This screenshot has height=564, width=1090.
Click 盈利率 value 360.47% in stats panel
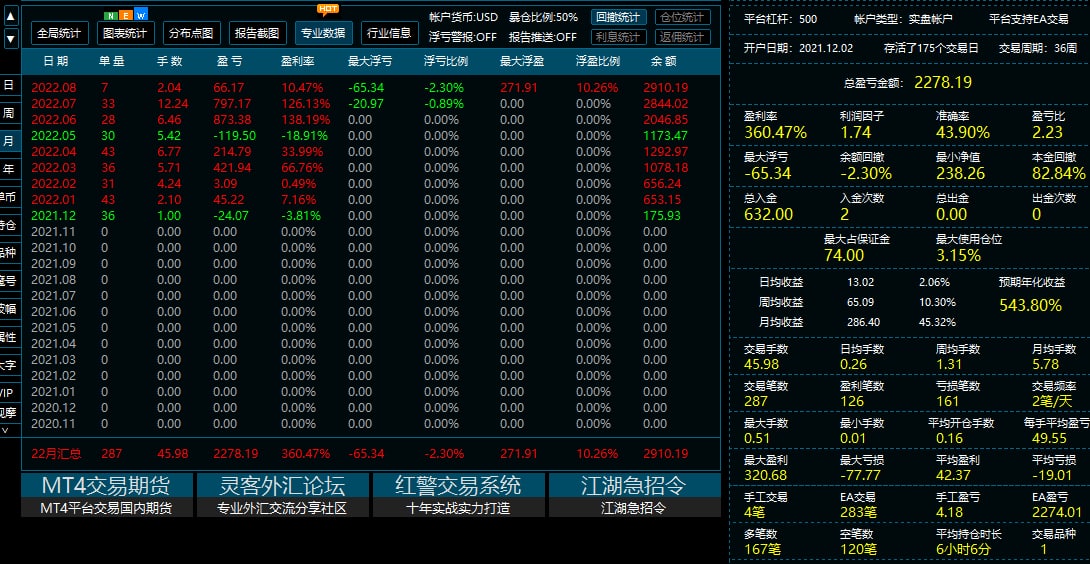(776, 132)
